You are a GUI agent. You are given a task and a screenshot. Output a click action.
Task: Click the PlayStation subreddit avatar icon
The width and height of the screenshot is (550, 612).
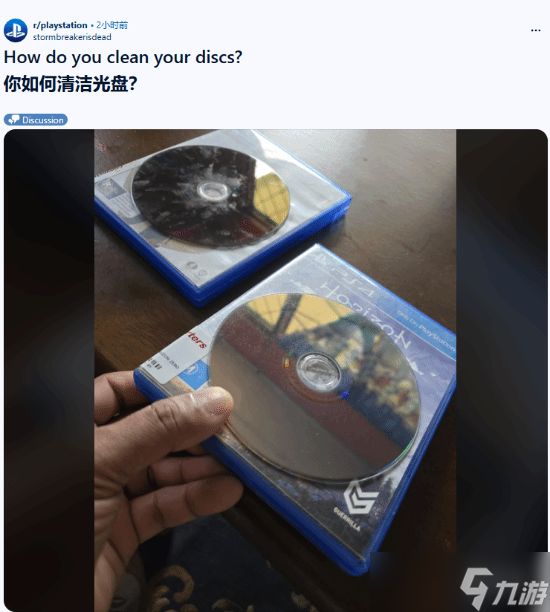pyautogui.click(x=15, y=30)
